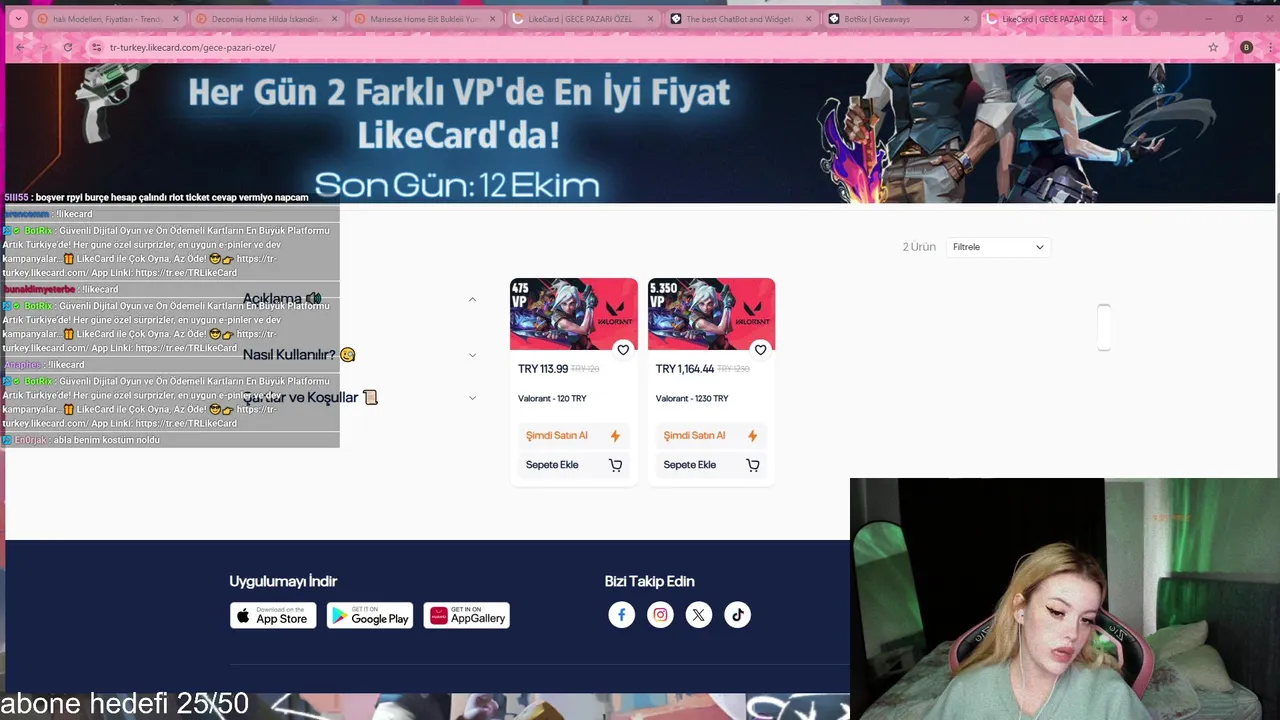Open a new browser tab
This screenshot has width=1280, height=720.
[x=1148, y=18]
